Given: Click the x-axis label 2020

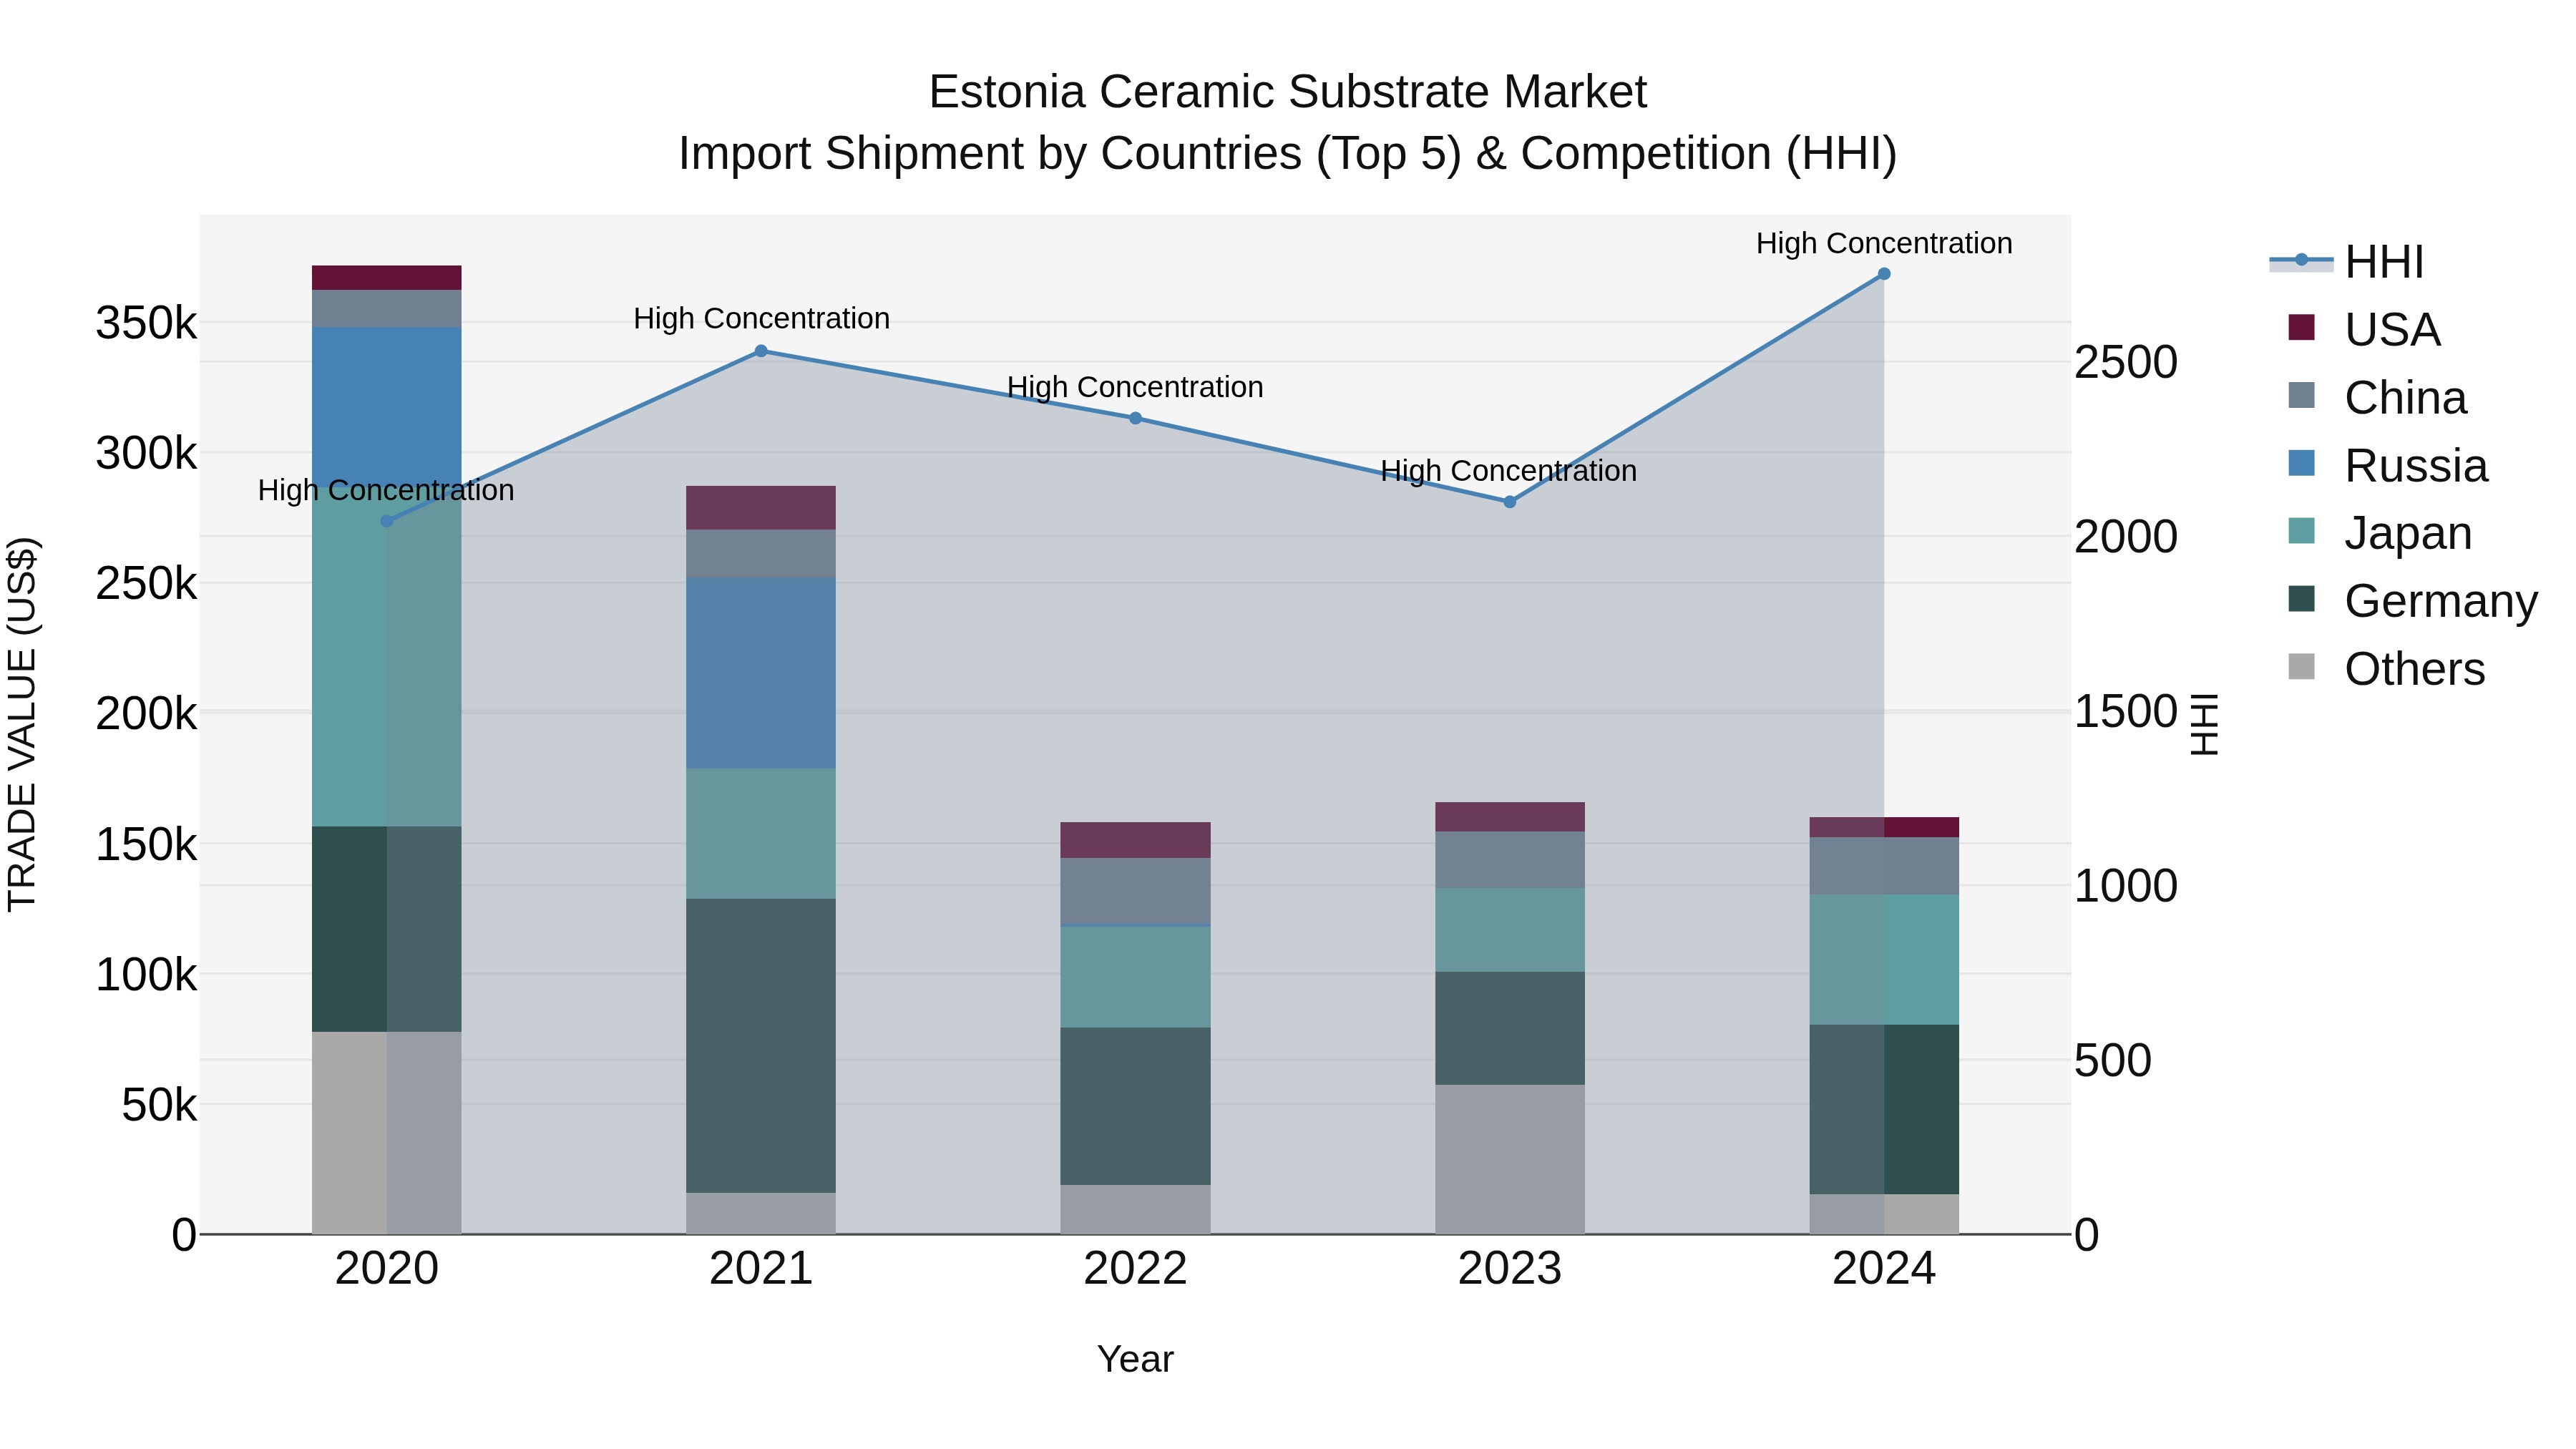Looking at the screenshot, I should tap(387, 1269).
